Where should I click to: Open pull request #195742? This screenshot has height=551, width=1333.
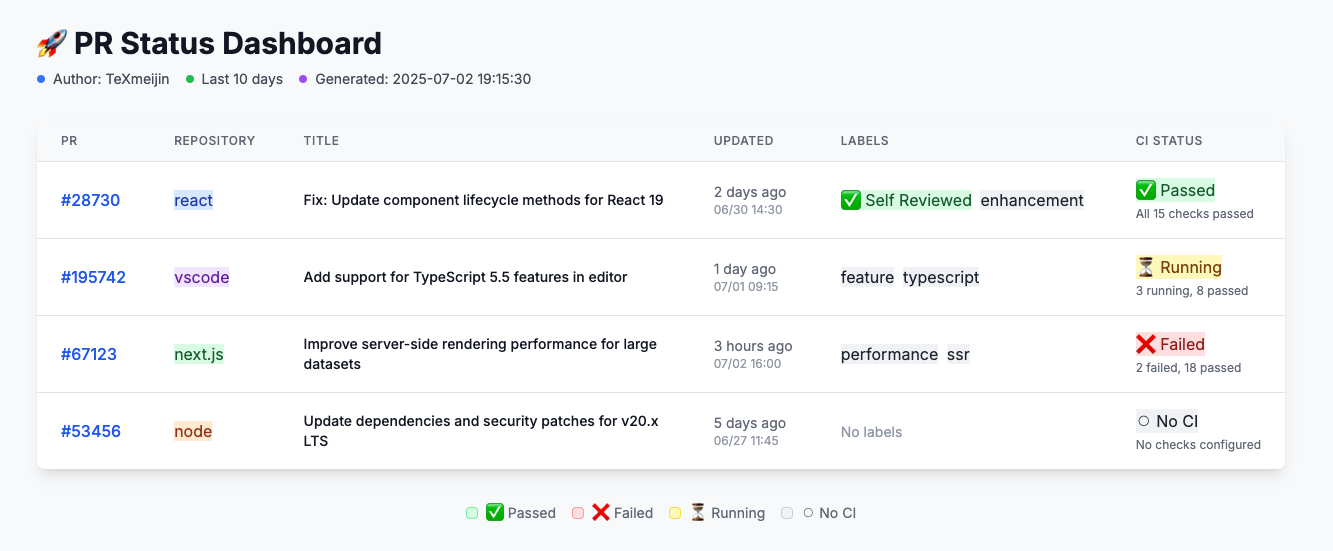[x=93, y=277]
